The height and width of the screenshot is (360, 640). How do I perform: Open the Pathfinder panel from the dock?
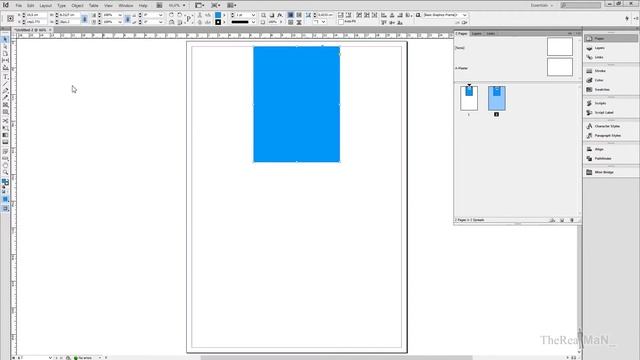point(611,158)
